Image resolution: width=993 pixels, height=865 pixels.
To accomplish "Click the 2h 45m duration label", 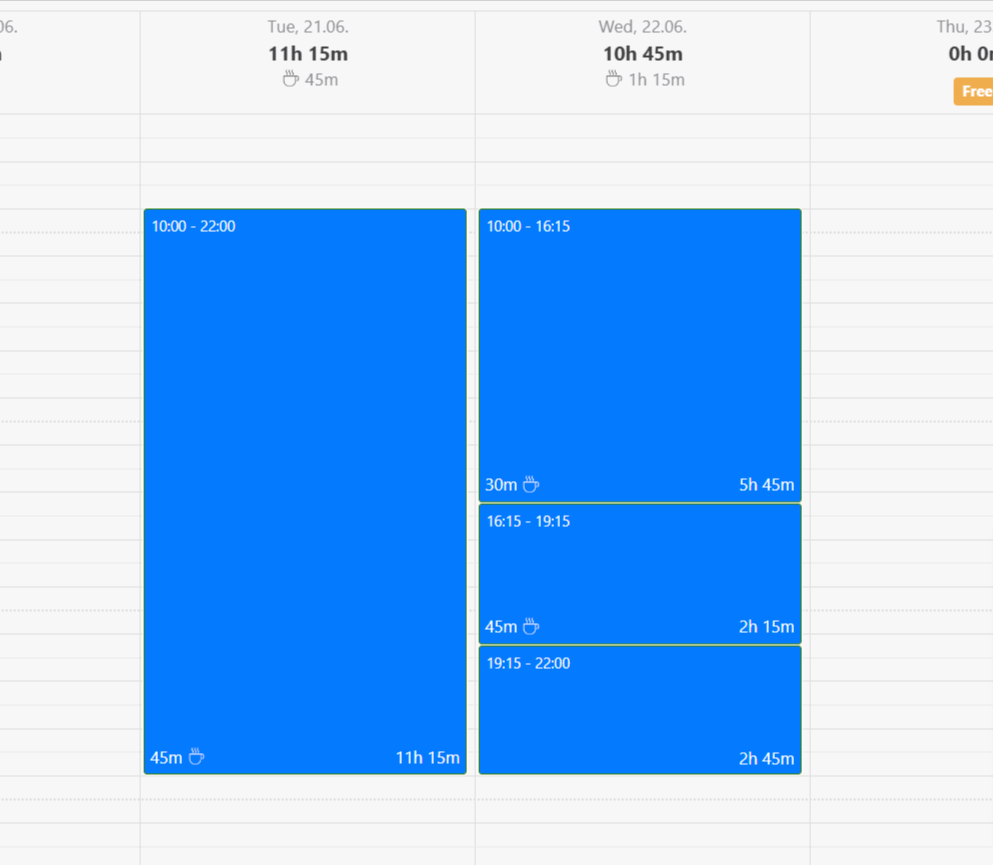I will 766,759.
